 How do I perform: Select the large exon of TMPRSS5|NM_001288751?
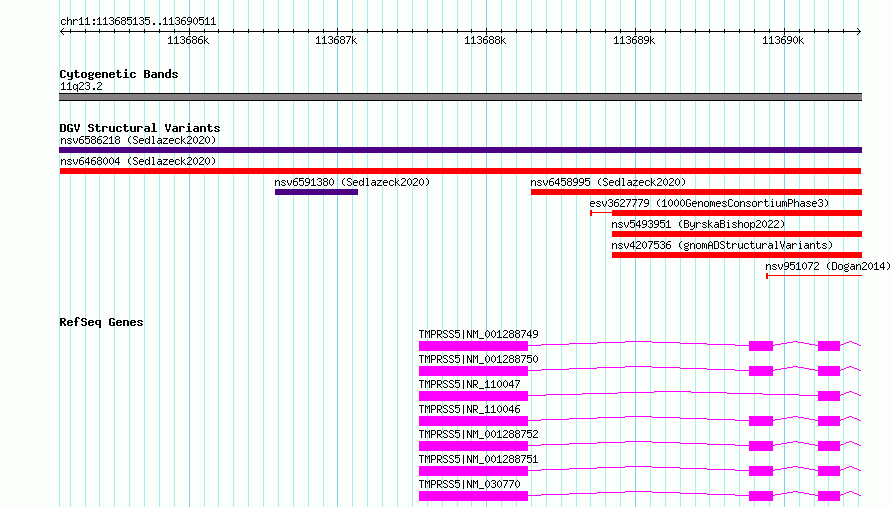click(473, 471)
